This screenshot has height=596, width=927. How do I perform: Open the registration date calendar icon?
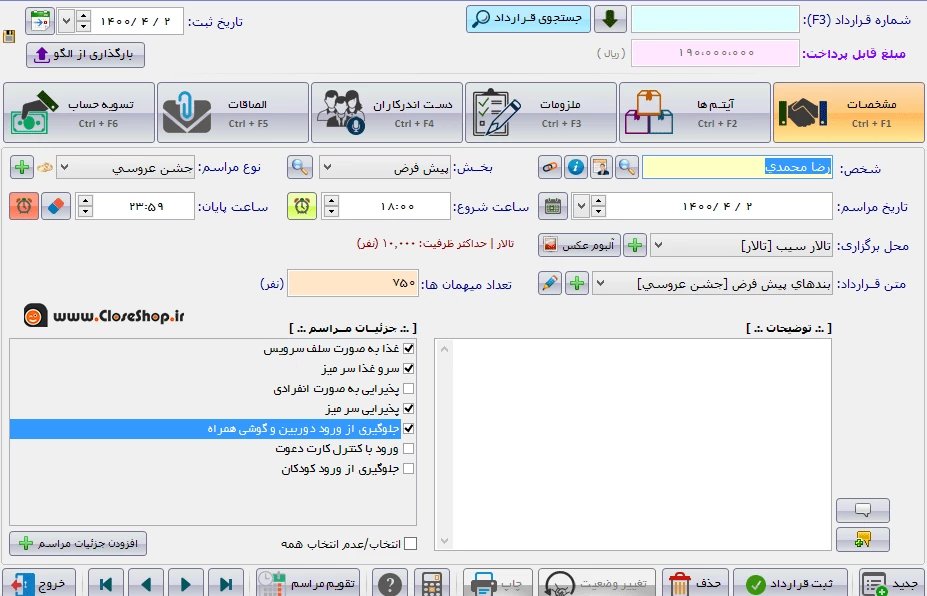click(x=40, y=21)
